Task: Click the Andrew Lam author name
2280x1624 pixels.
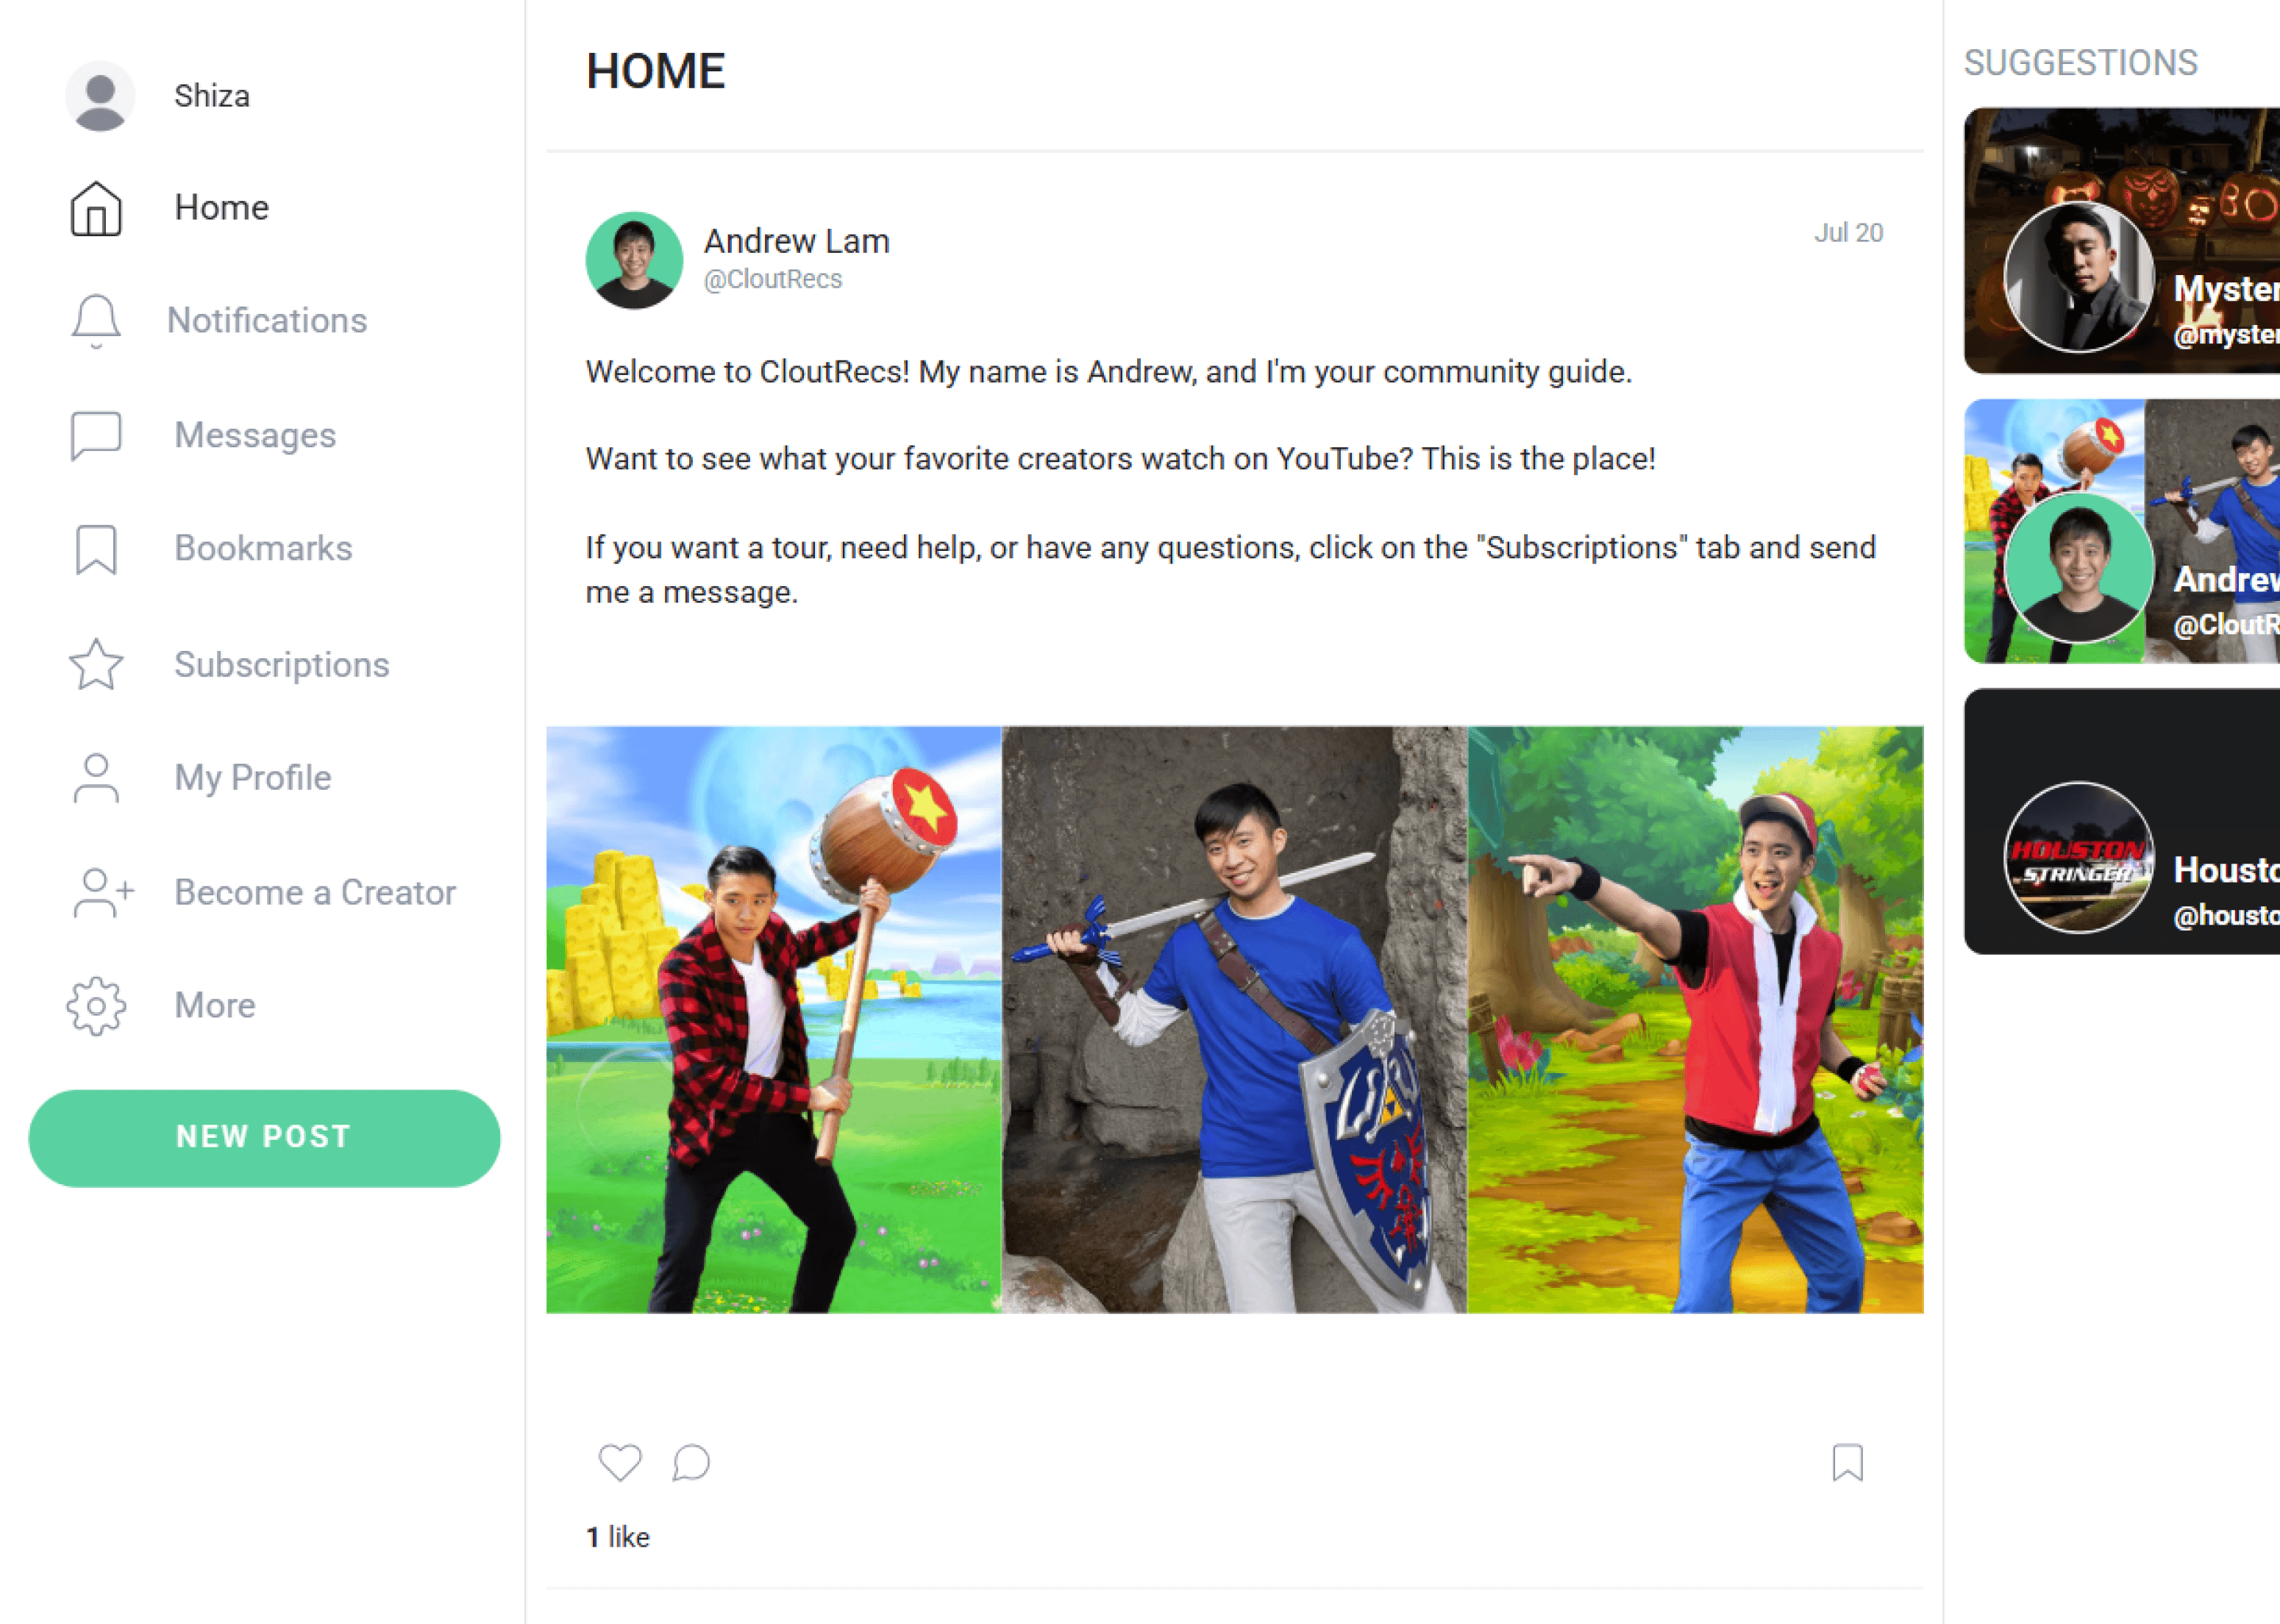Action: (796, 241)
